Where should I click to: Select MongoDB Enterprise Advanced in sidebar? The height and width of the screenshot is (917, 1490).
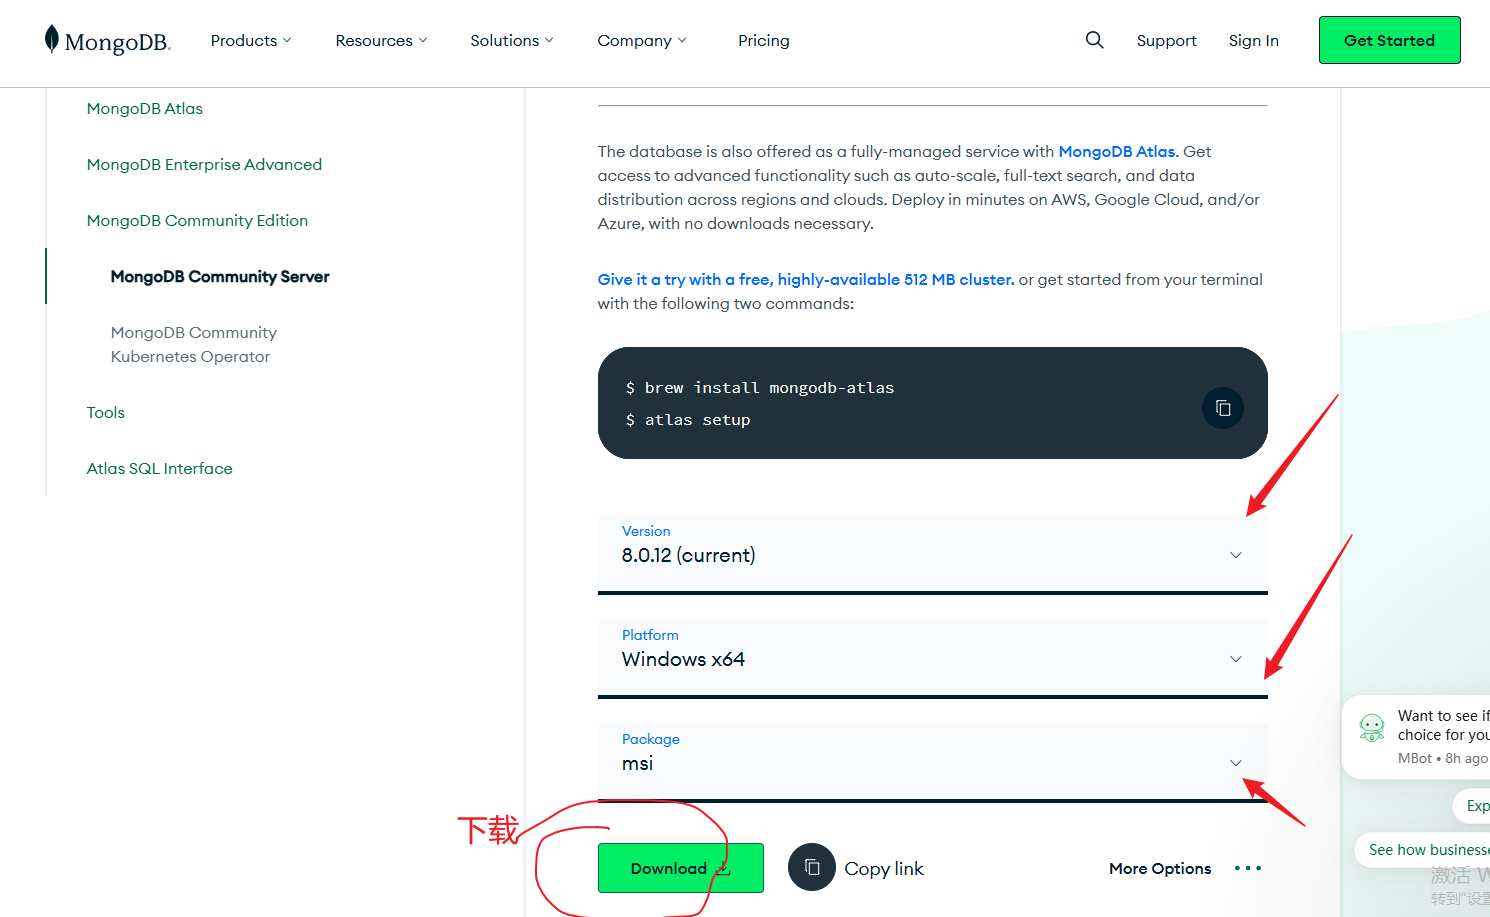click(x=204, y=164)
